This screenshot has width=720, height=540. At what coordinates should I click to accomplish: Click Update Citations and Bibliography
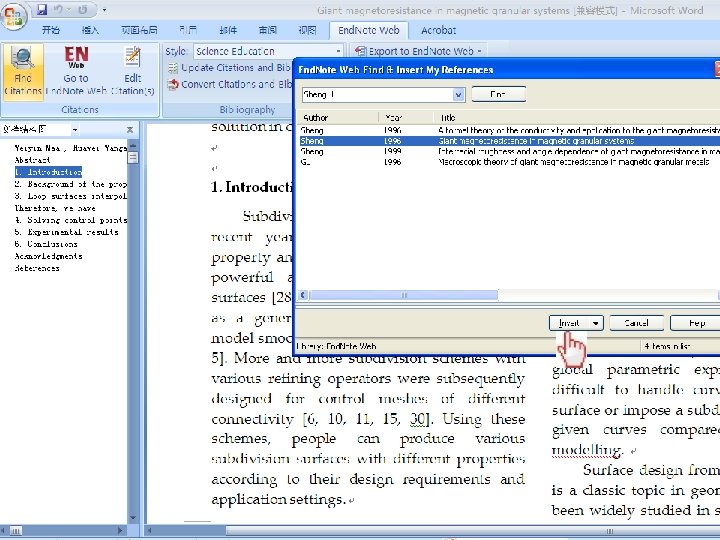point(230,68)
